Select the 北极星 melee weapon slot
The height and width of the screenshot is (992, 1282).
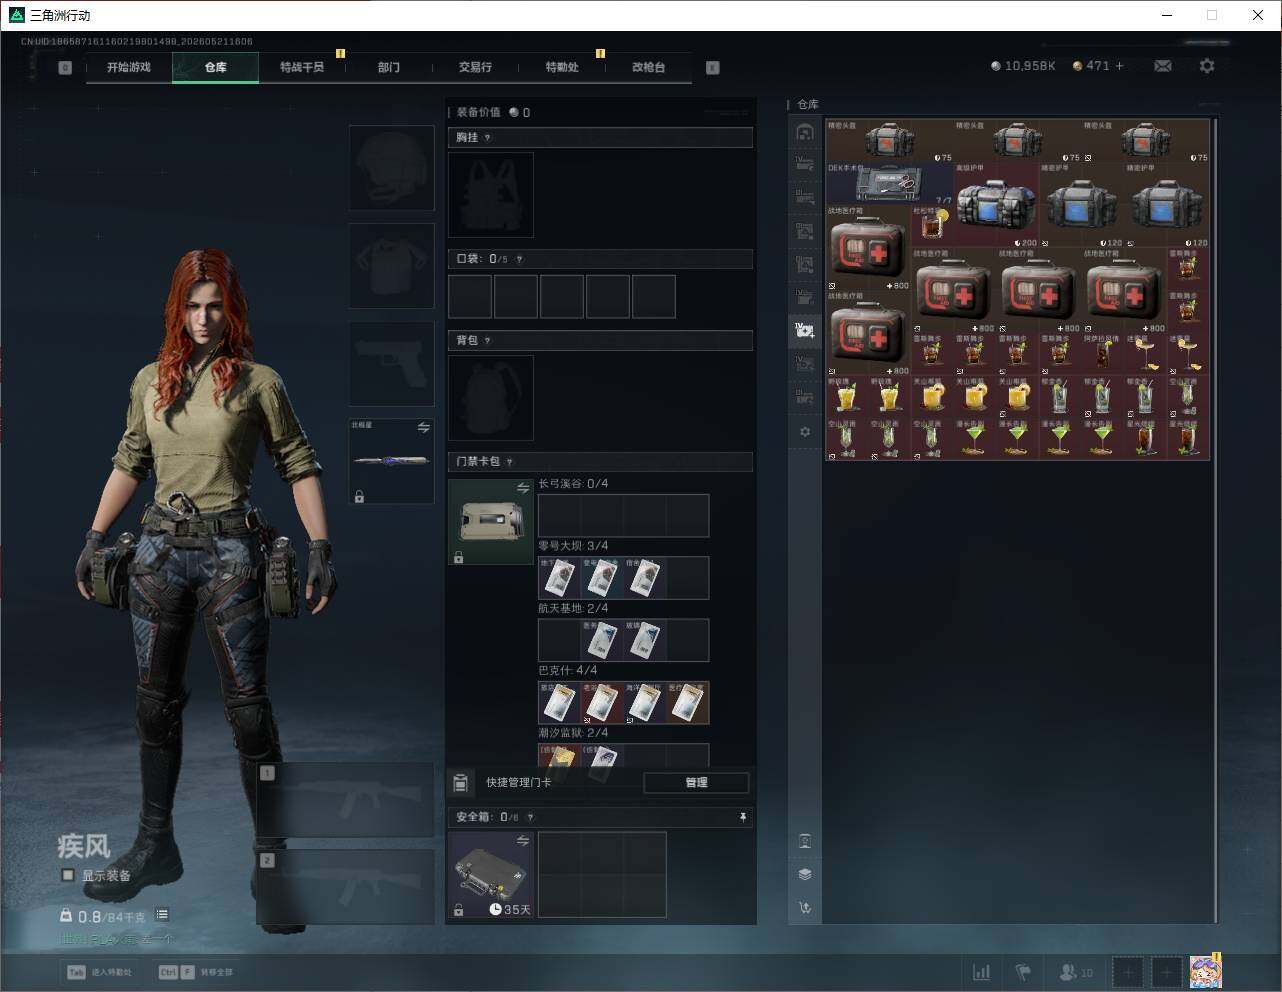(392, 461)
